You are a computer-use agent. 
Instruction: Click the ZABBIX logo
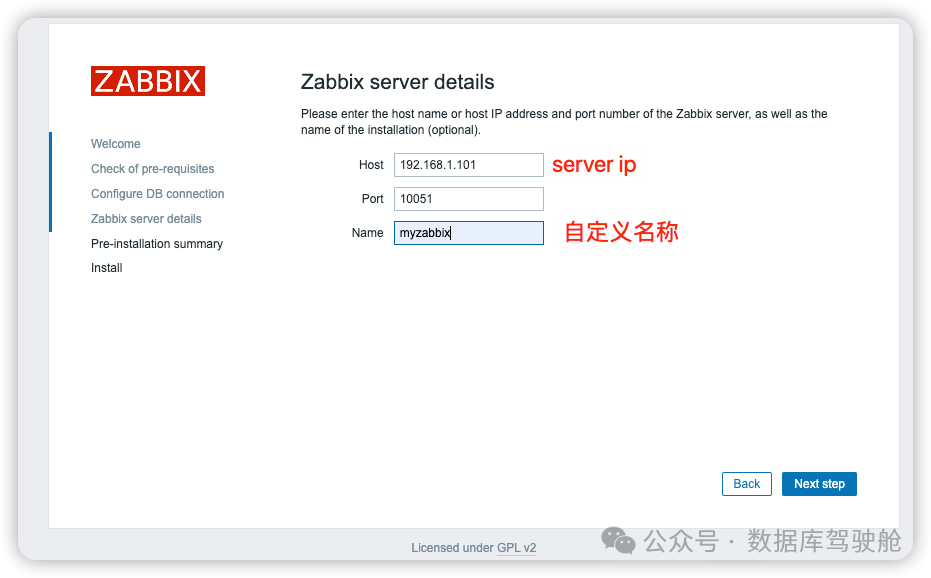[x=148, y=81]
